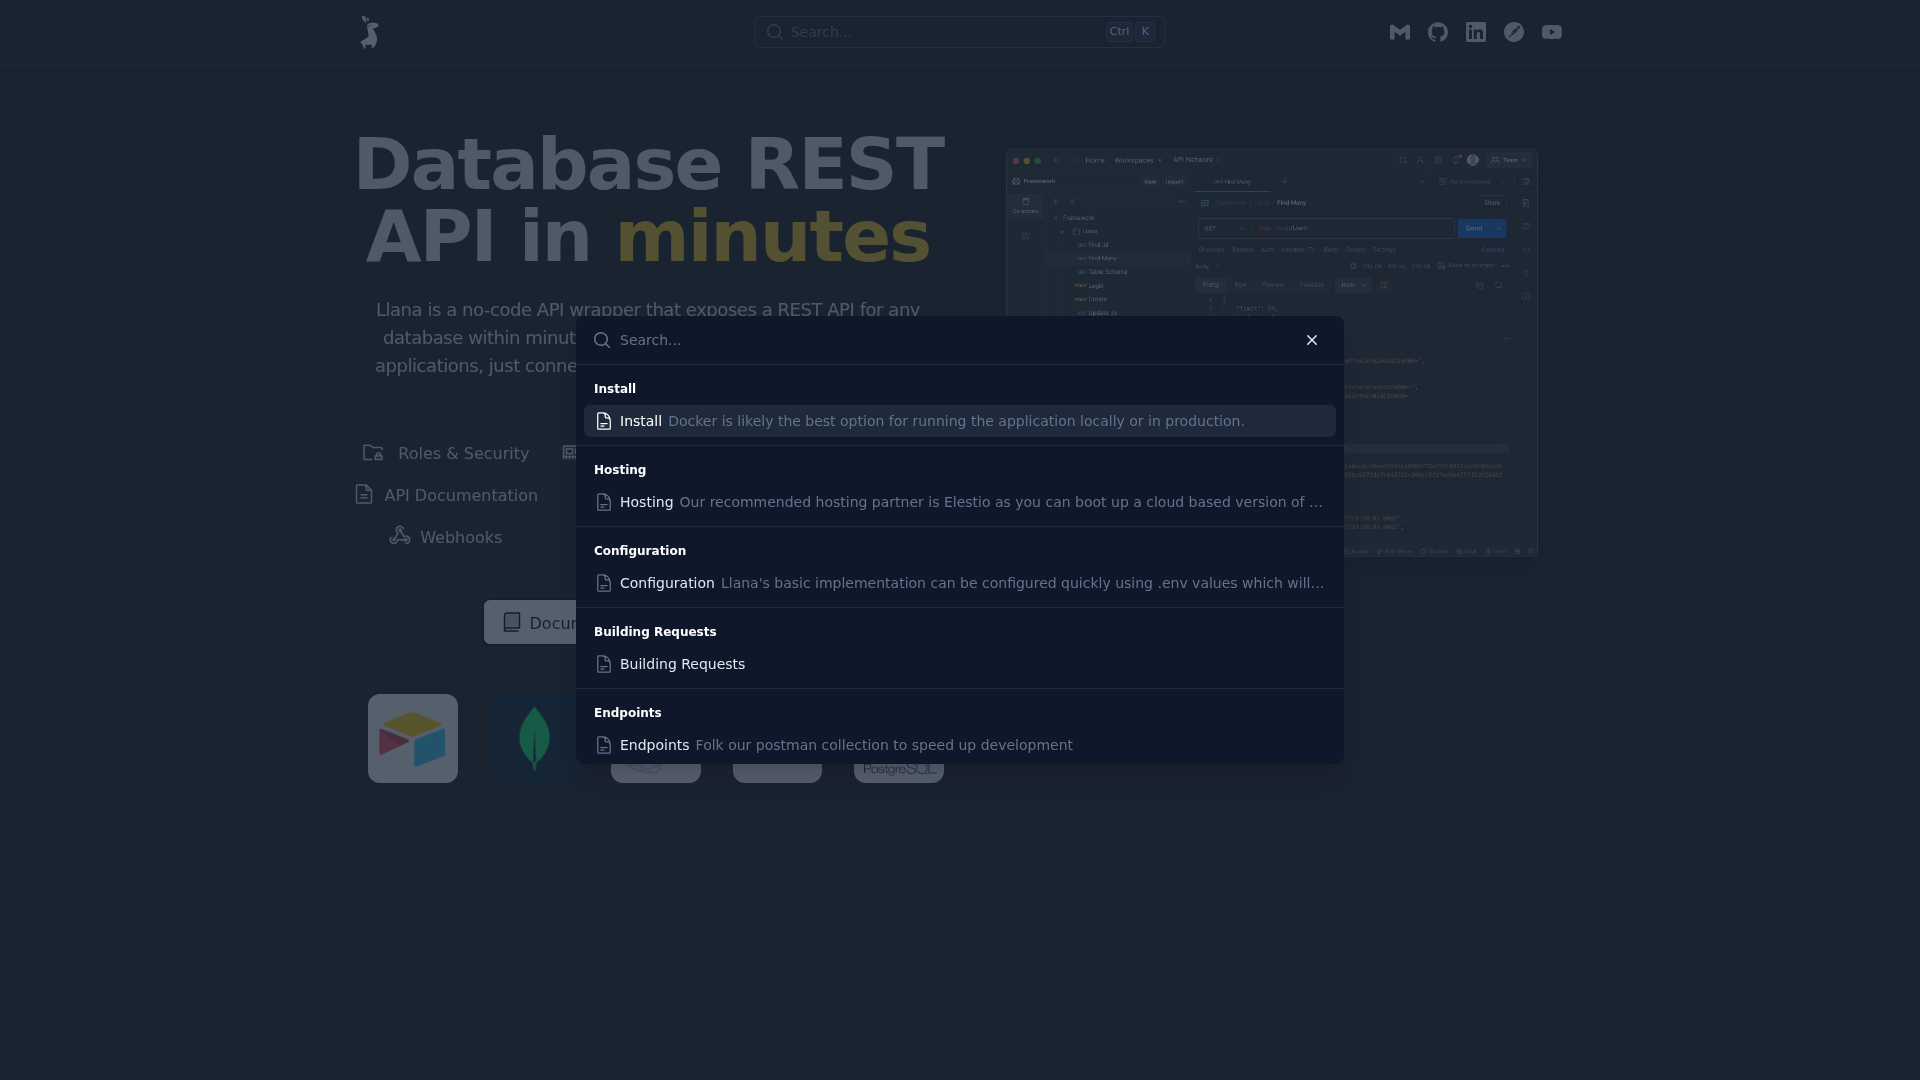Click the Airtable logo tile

[x=413, y=738]
